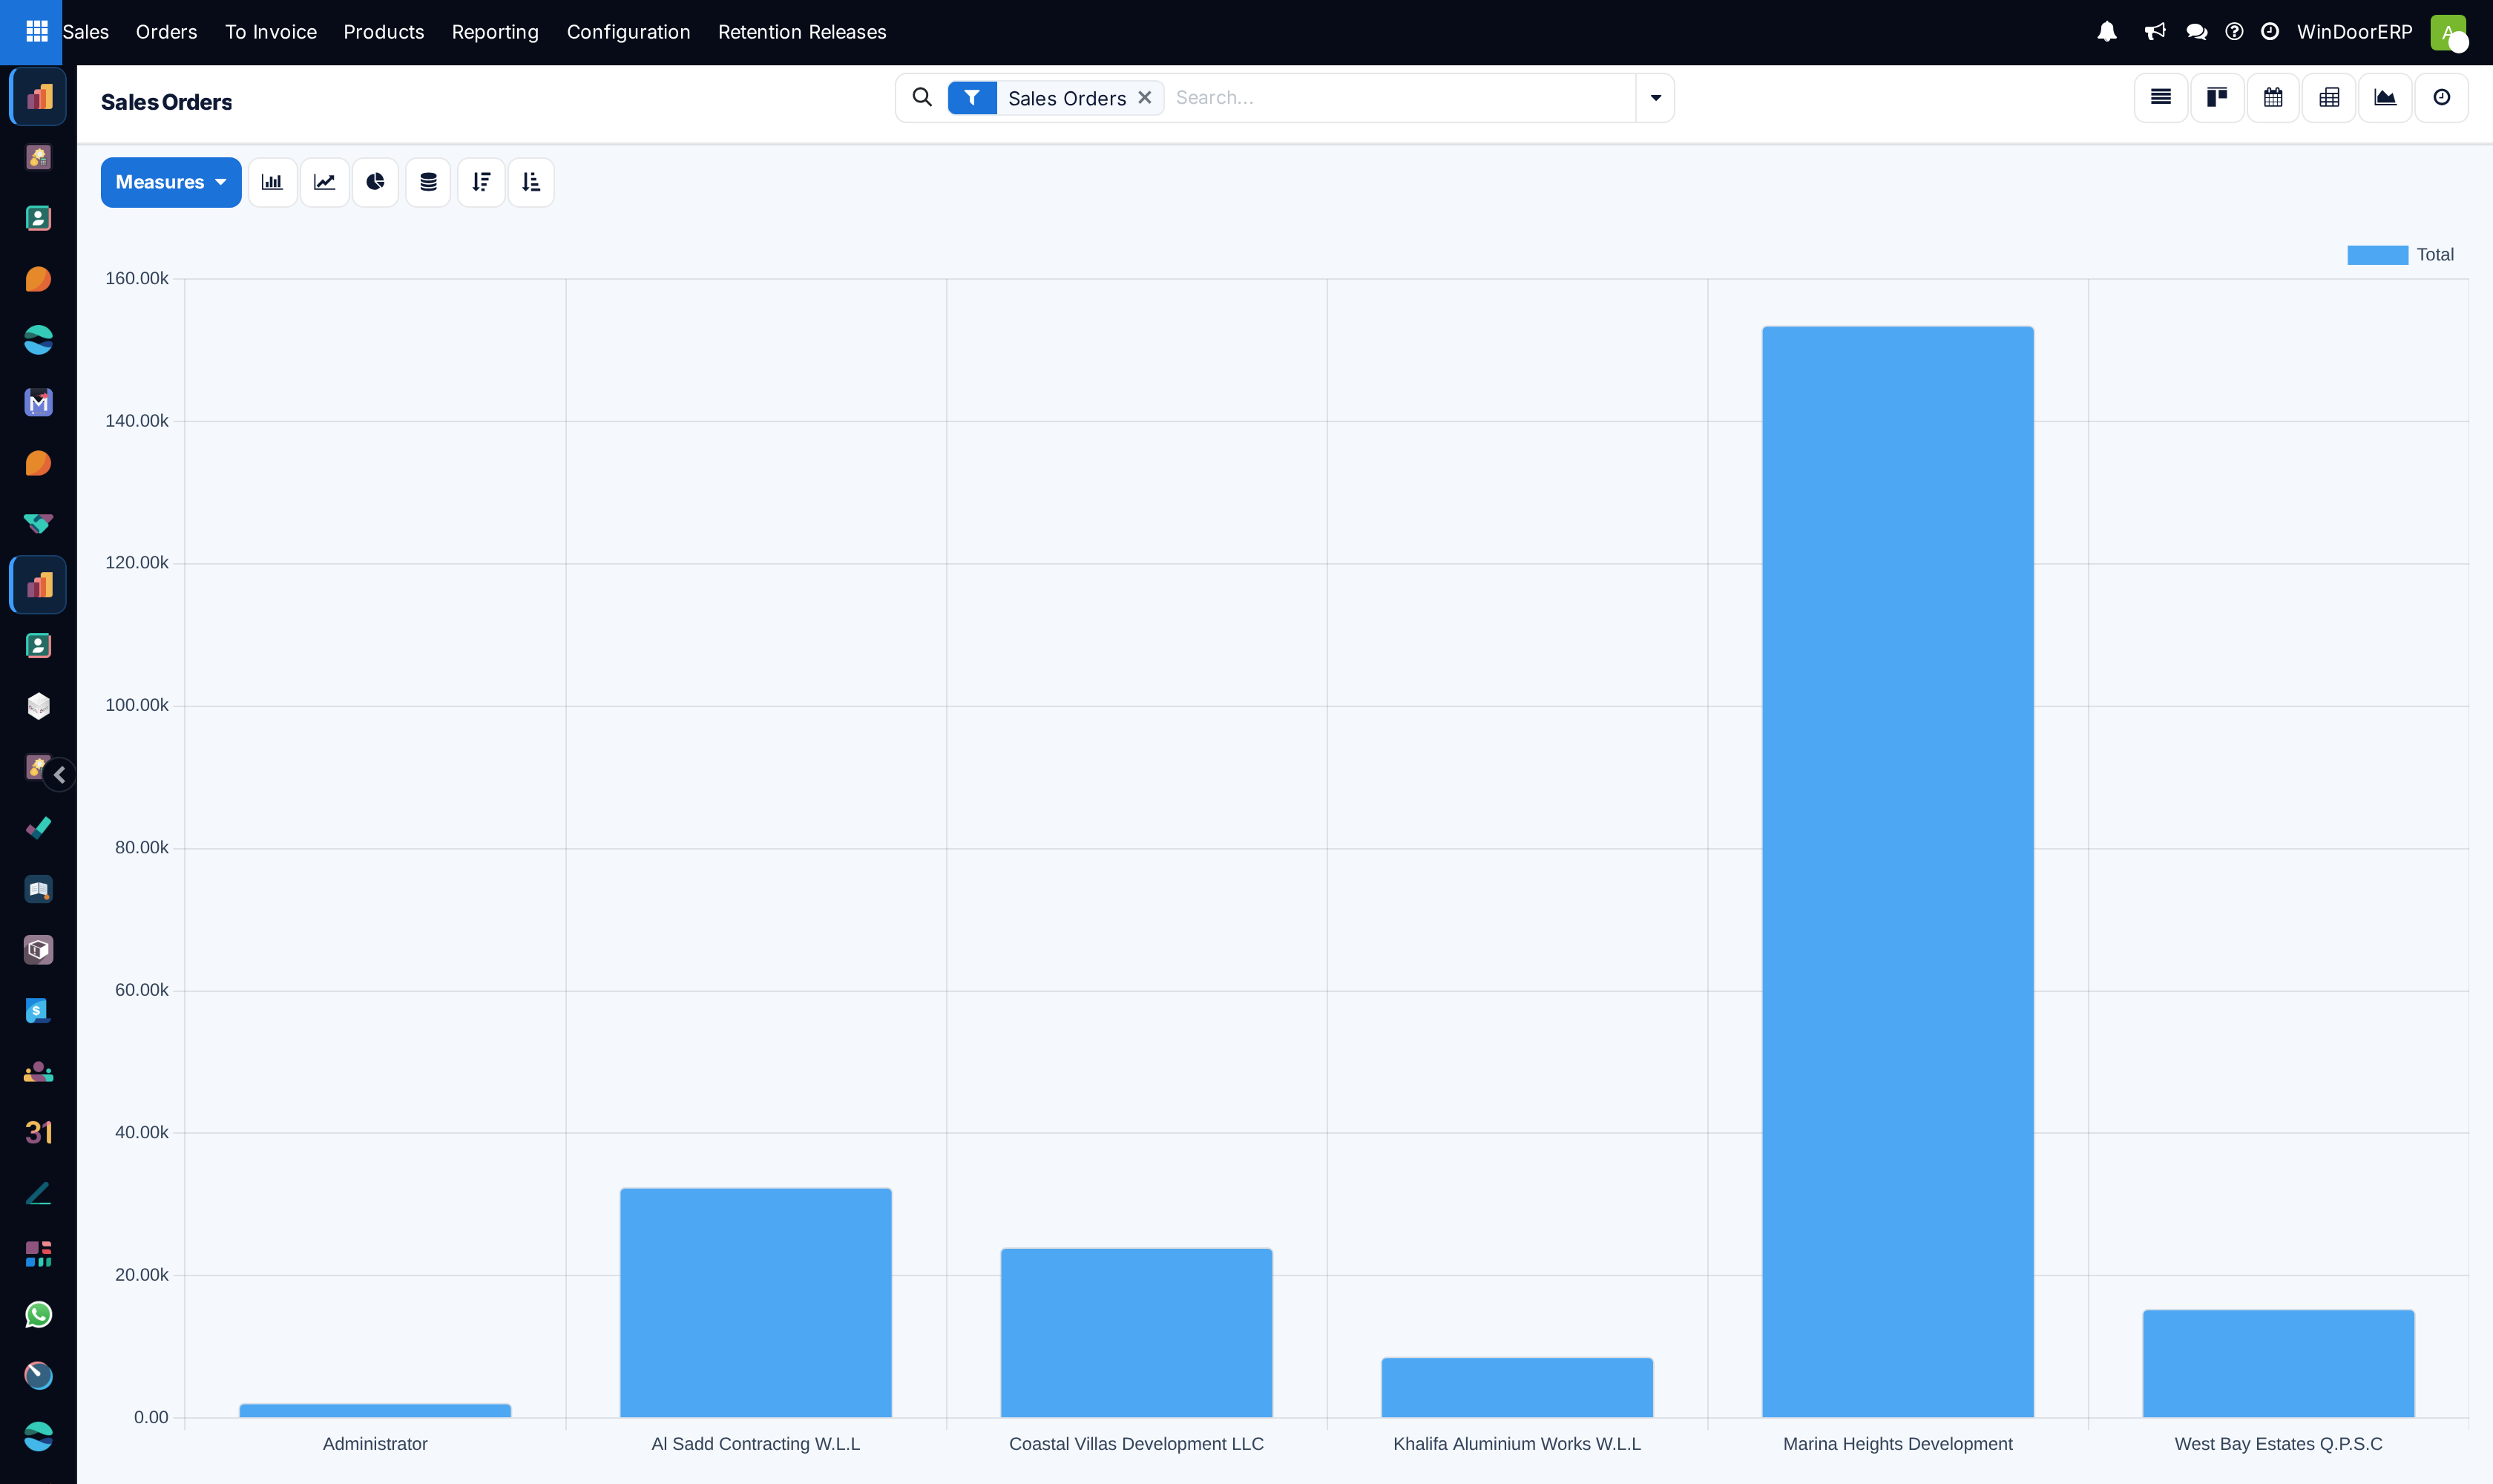Switch to activity view
The height and width of the screenshot is (1484, 2493).
2442,98
